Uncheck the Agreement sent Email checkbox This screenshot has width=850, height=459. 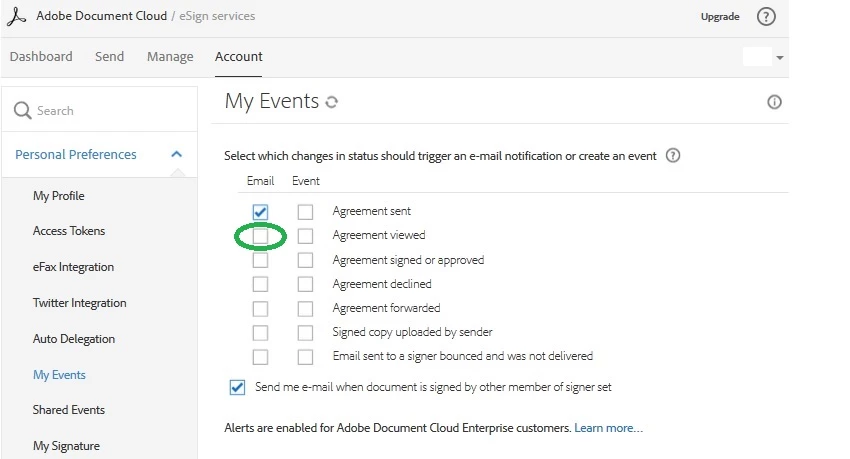coord(260,212)
